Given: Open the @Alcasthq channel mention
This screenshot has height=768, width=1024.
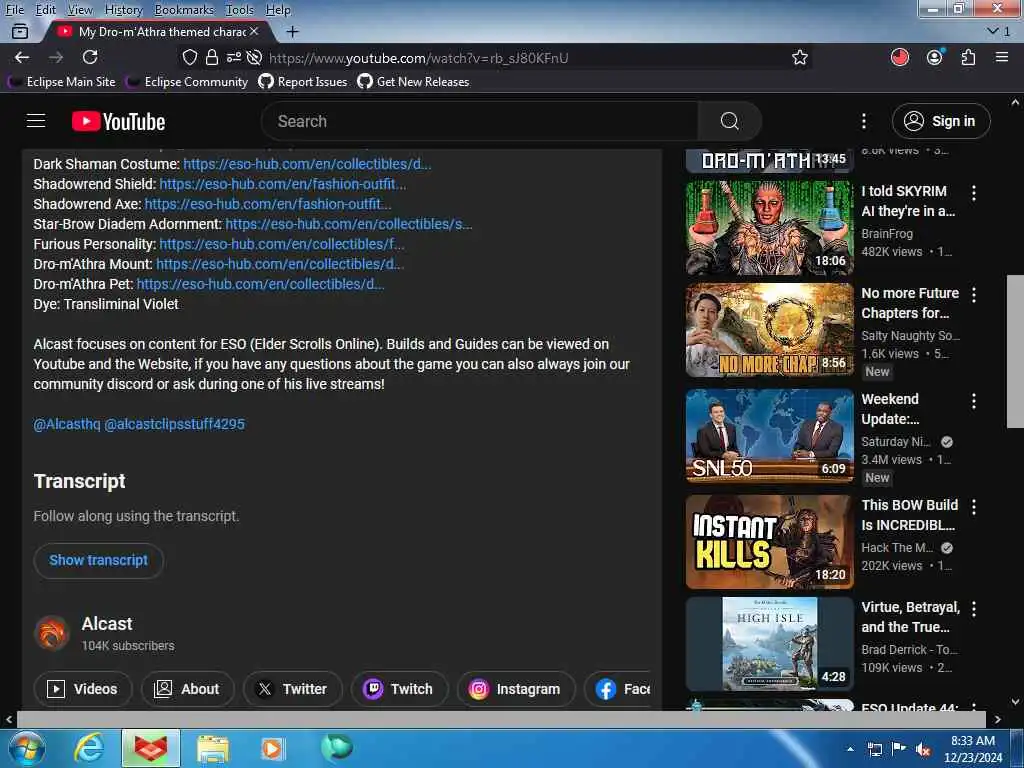Looking at the screenshot, I should click(67, 424).
